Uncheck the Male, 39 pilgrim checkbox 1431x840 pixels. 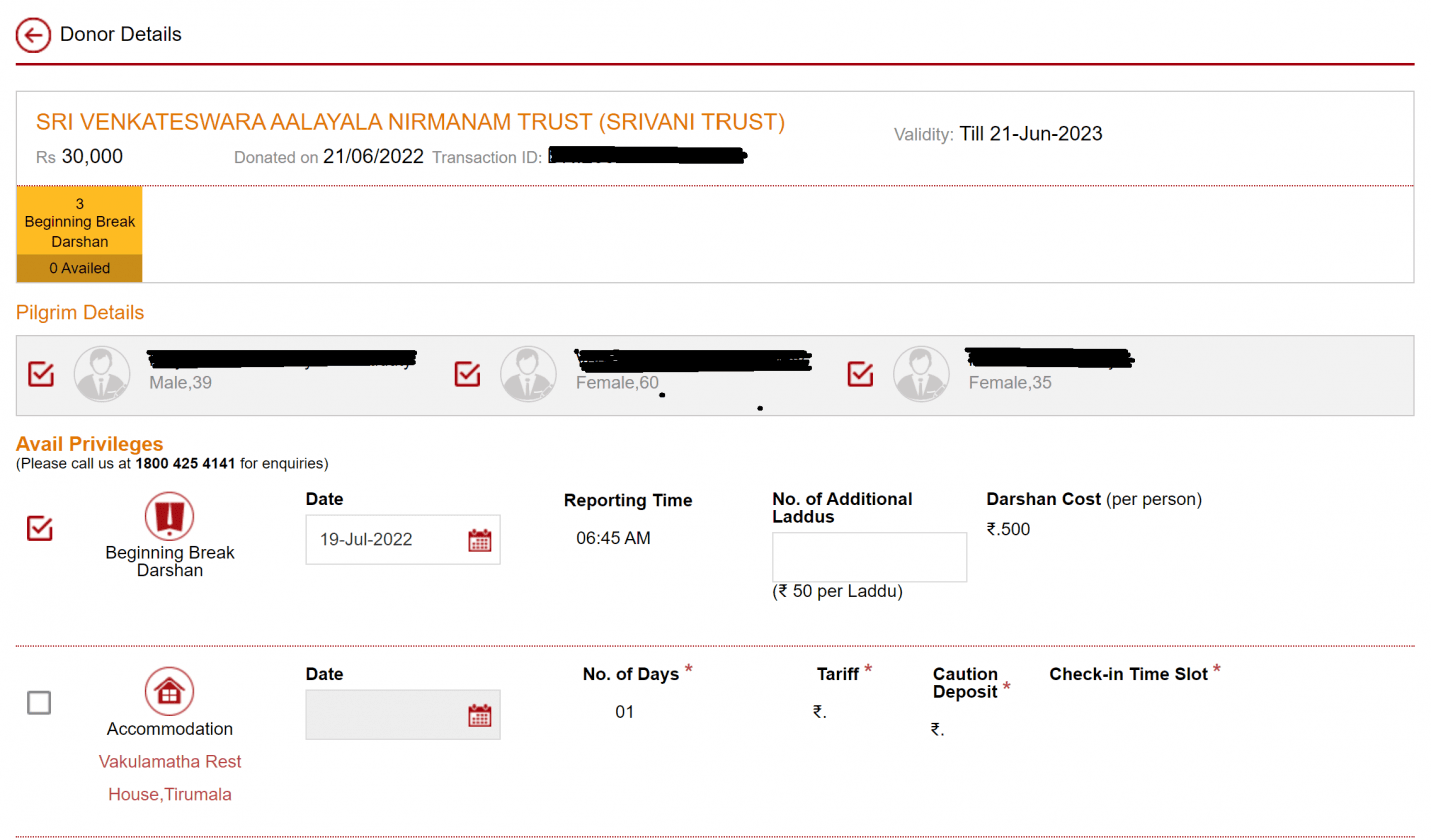click(41, 374)
